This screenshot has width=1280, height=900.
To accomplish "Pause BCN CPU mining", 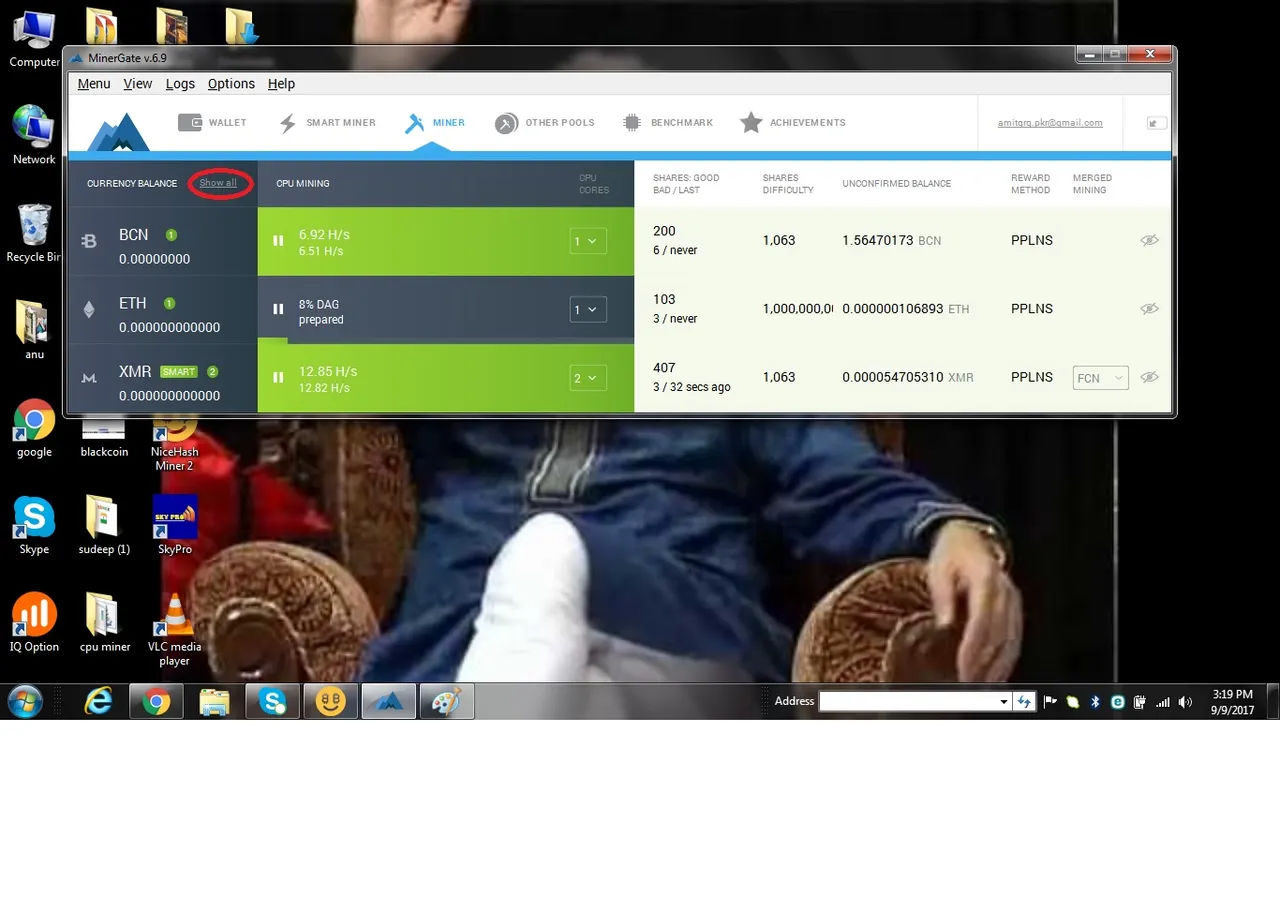I will click(x=279, y=241).
